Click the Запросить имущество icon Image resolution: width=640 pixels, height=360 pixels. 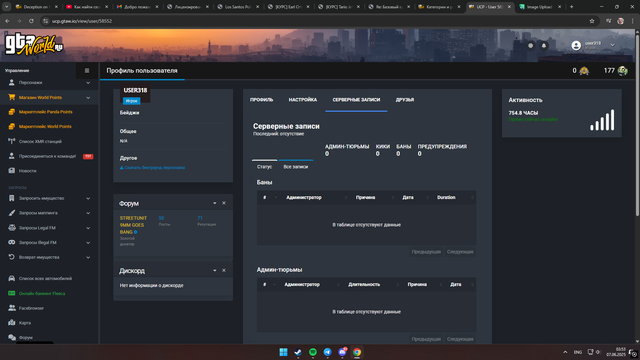11,198
